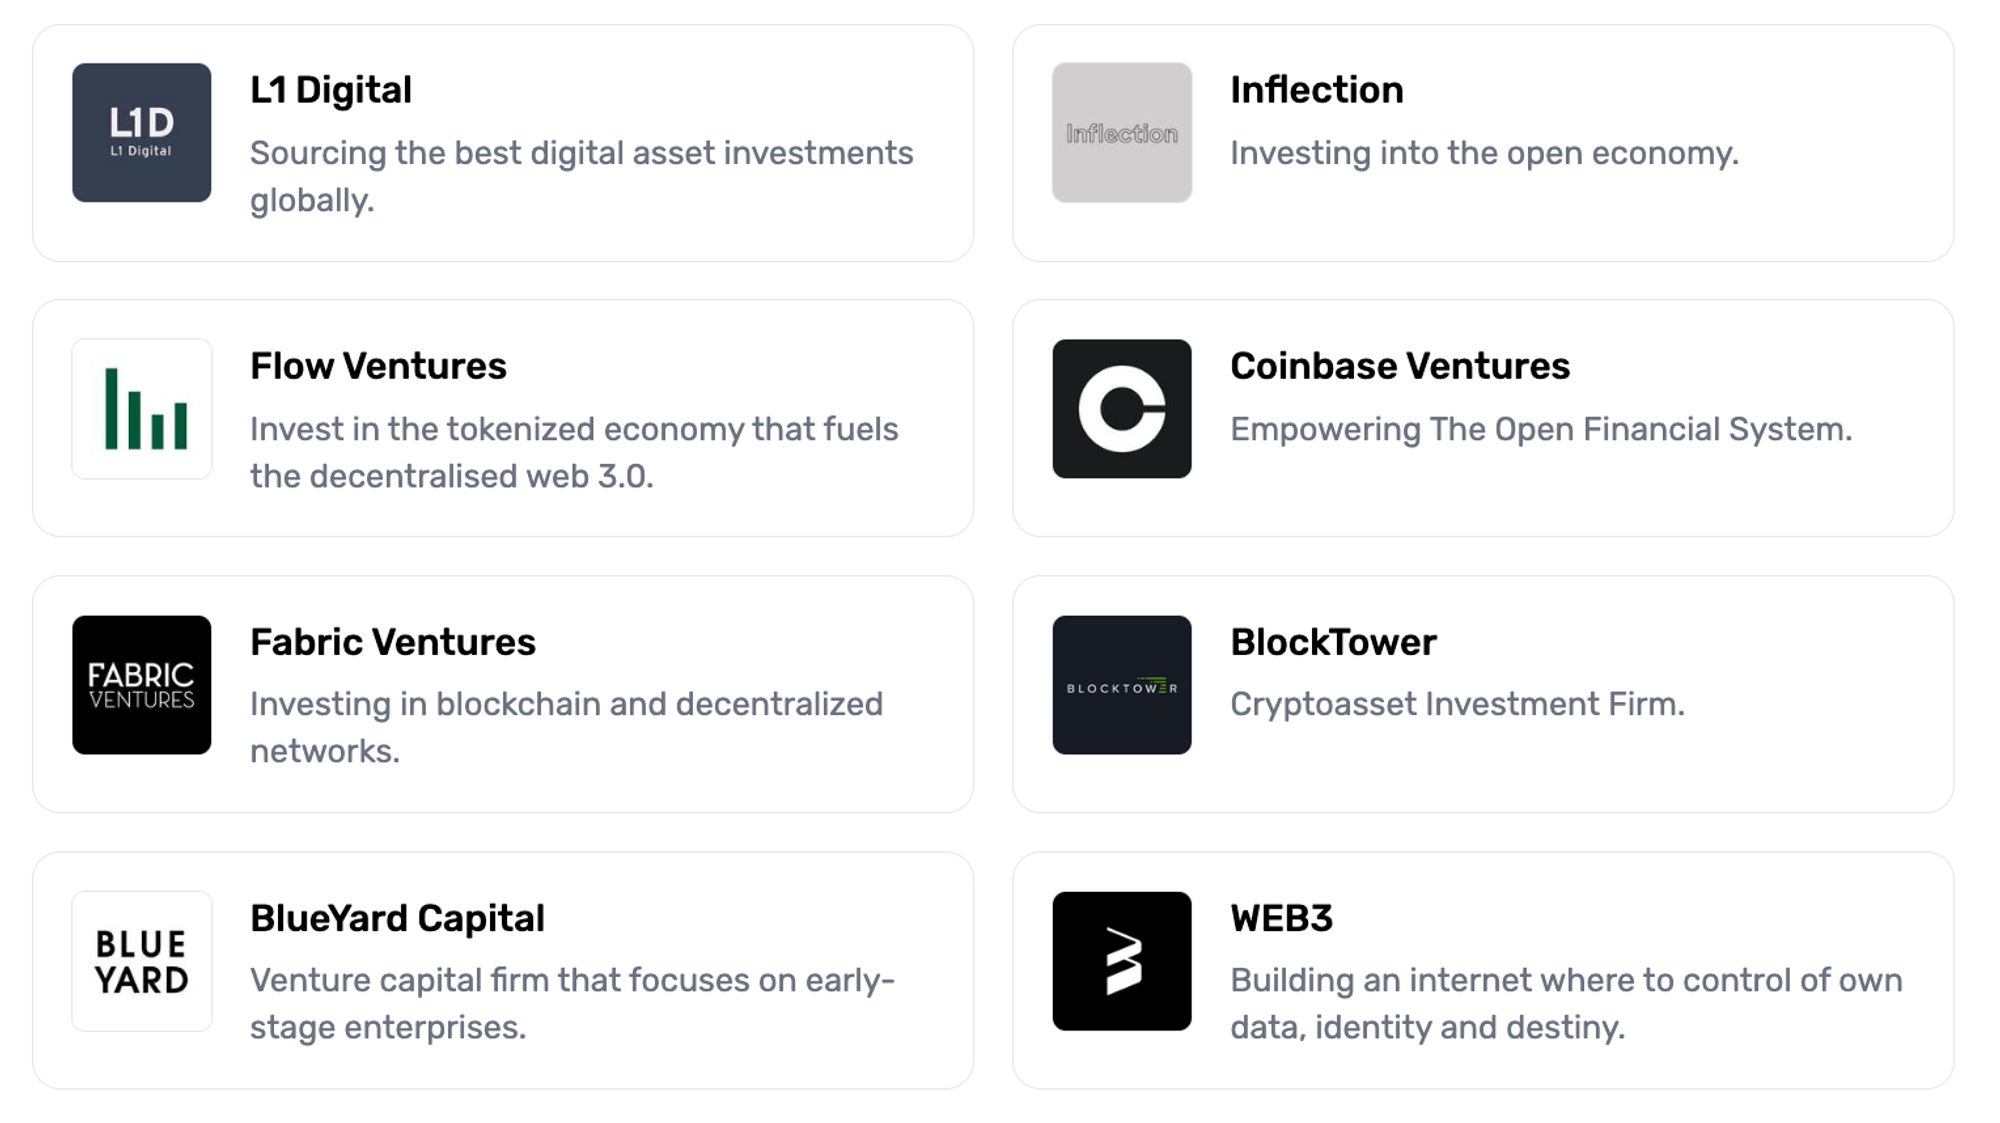2000x1123 pixels.
Task: Open the Coinbase Ventures title link
Action: [x=1399, y=366]
